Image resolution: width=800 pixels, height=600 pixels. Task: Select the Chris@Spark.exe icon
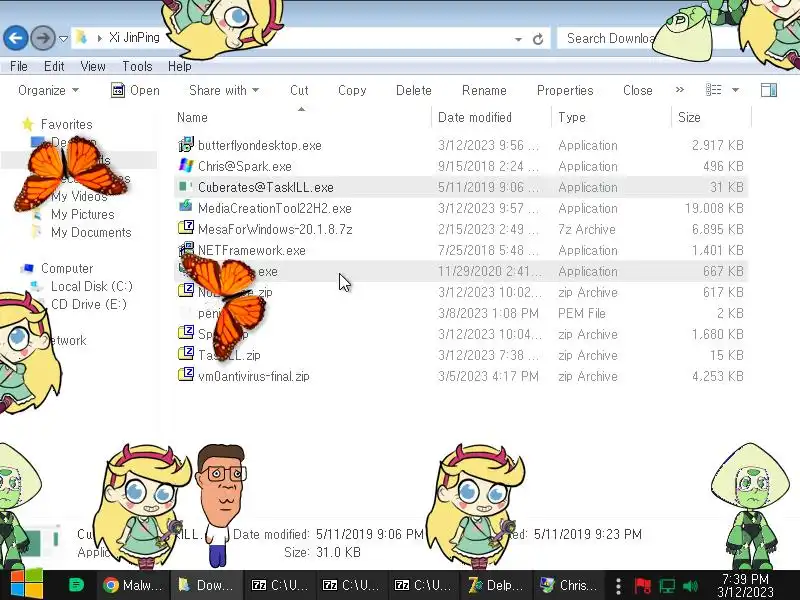click(x=186, y=166)
